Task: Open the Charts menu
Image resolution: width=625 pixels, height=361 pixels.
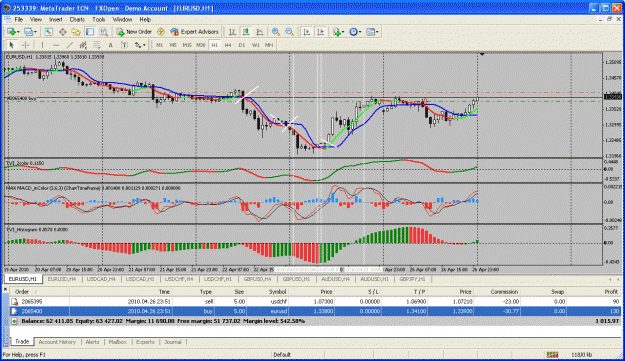Action: click(x=77, y=20)
